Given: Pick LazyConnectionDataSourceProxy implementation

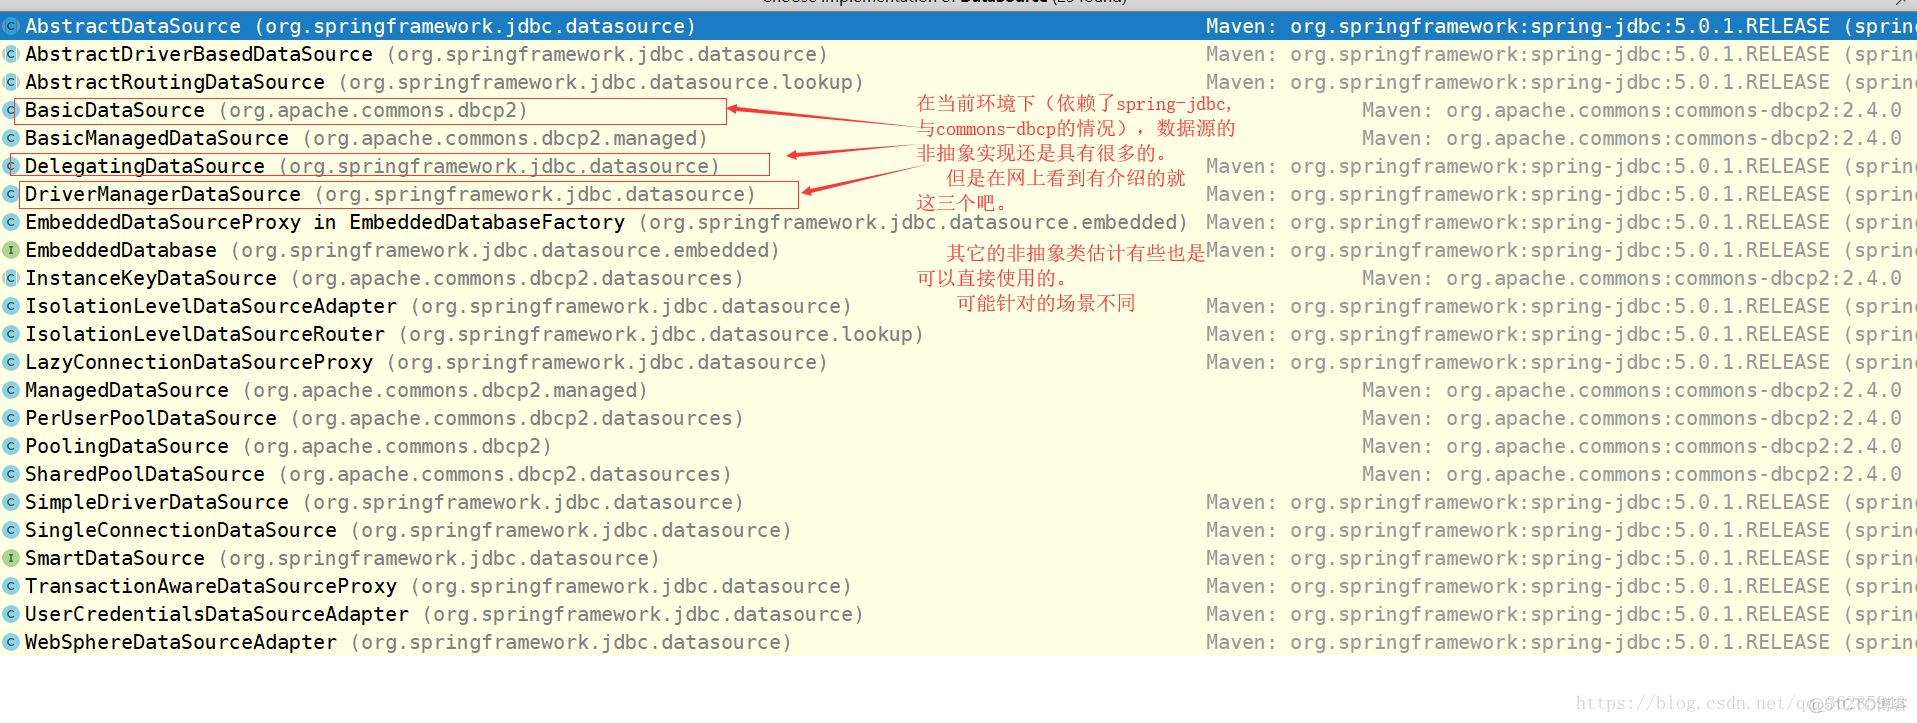Looking at the screenshot, I should (958, 362).
